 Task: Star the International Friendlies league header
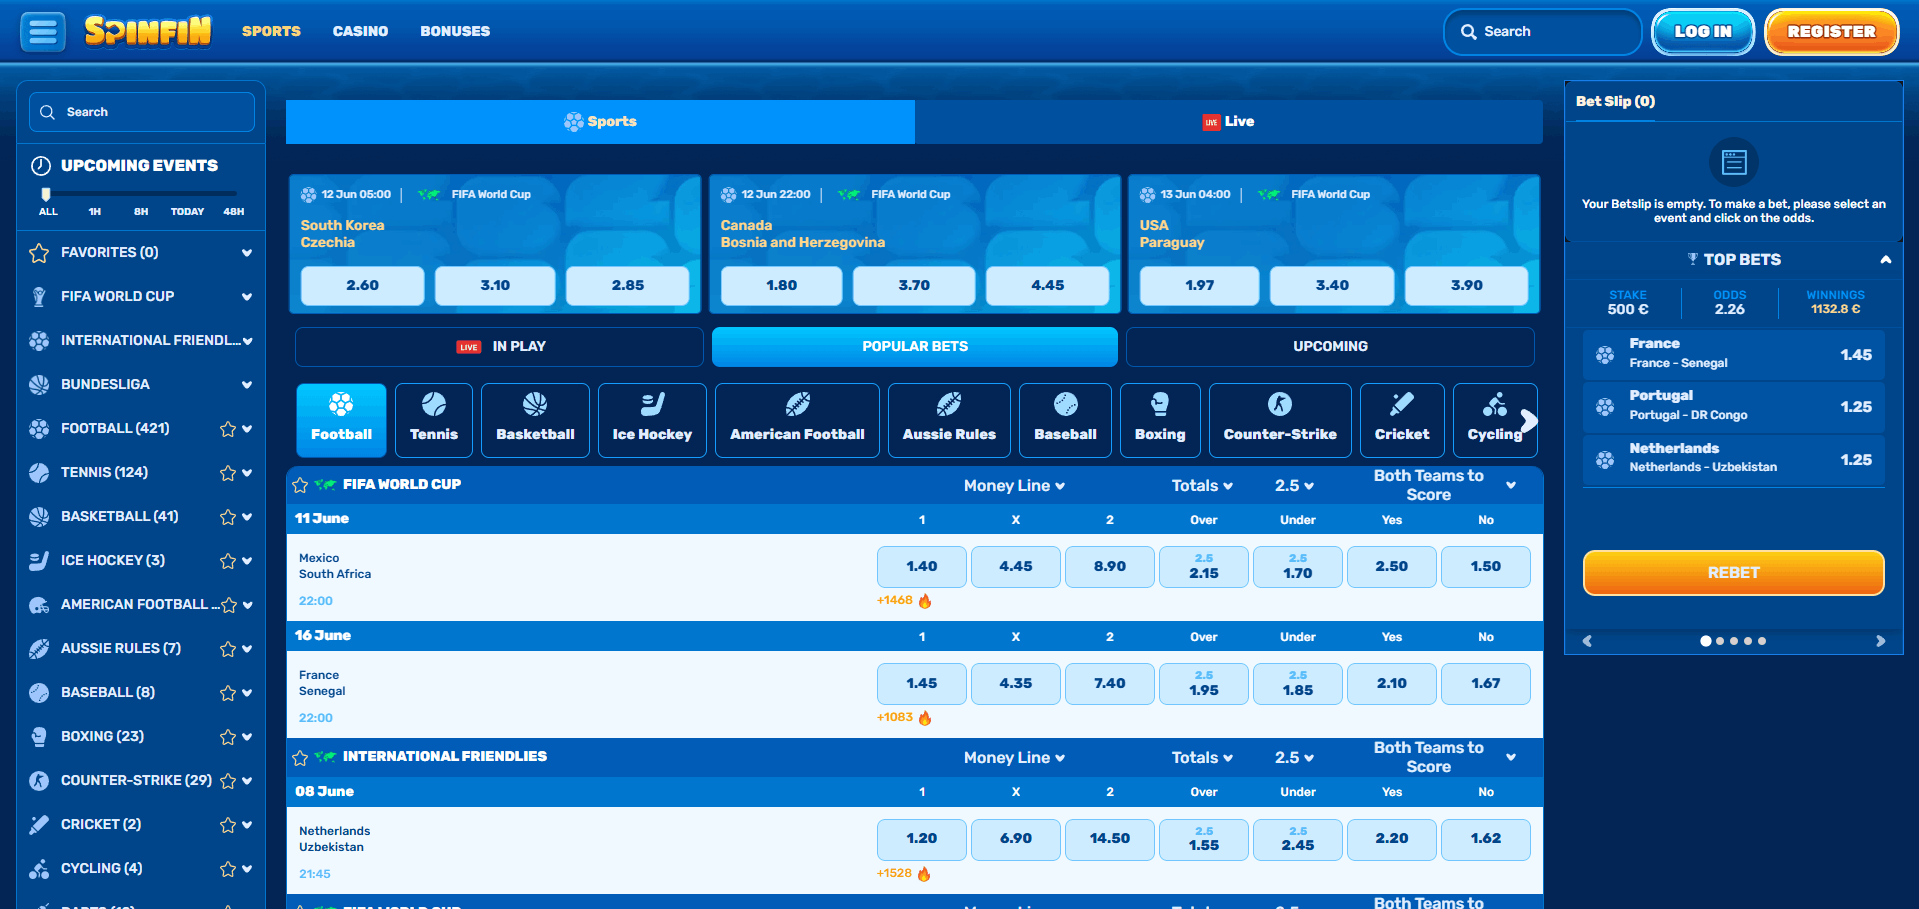pyautogui.click(x=300, y=757)
